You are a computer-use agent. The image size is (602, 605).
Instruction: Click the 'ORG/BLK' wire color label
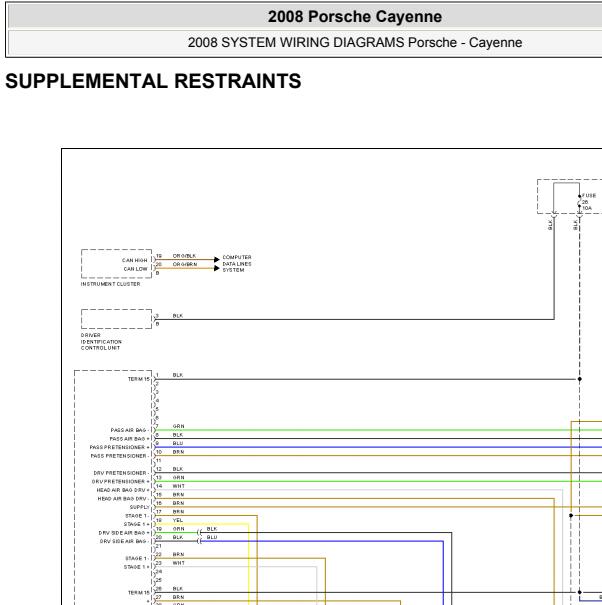(x=184, y=256)
